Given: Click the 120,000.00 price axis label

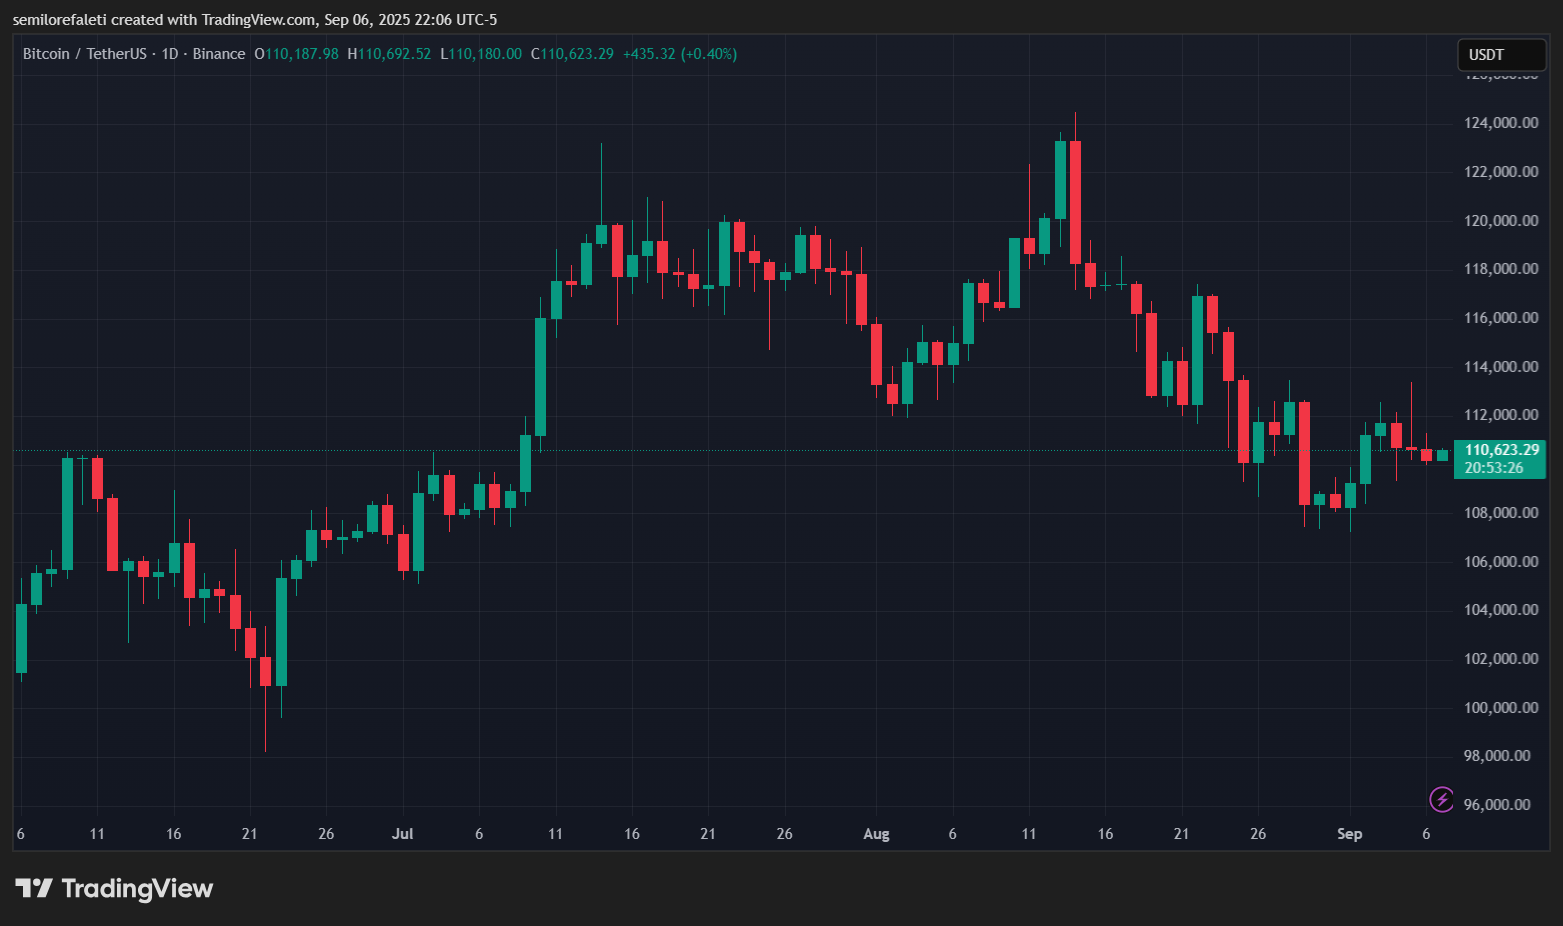Looking at the screenshot, I should 1501,221.
